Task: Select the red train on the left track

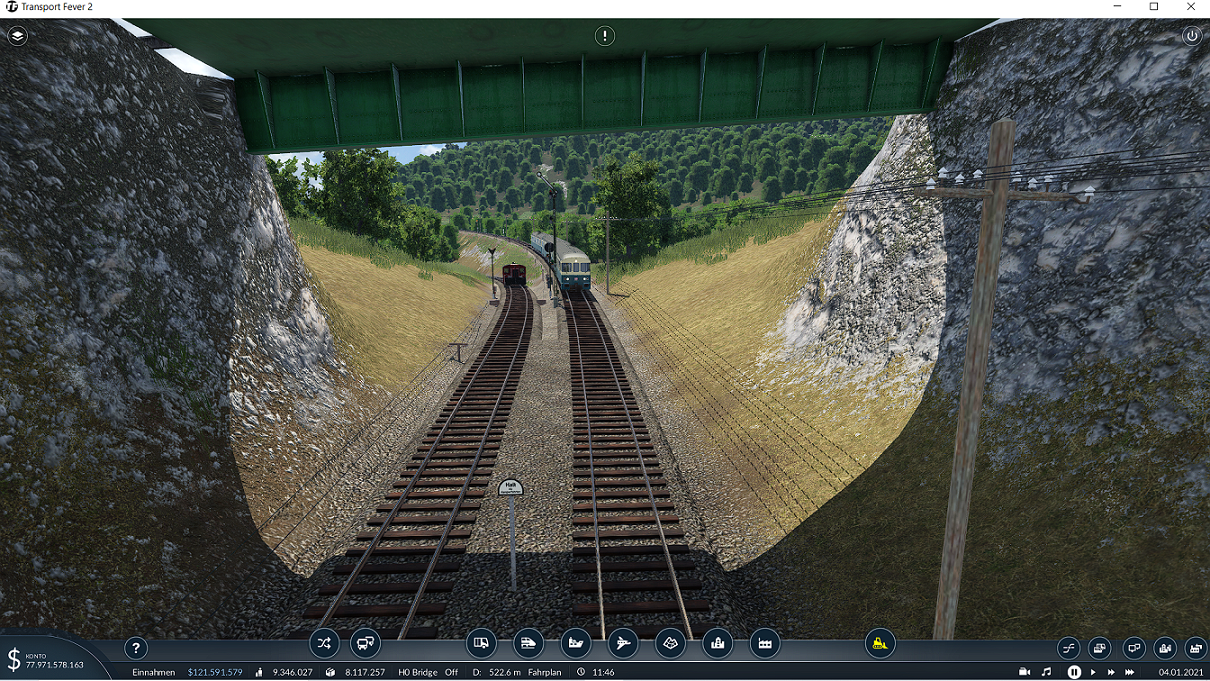Action: [514, 273]
